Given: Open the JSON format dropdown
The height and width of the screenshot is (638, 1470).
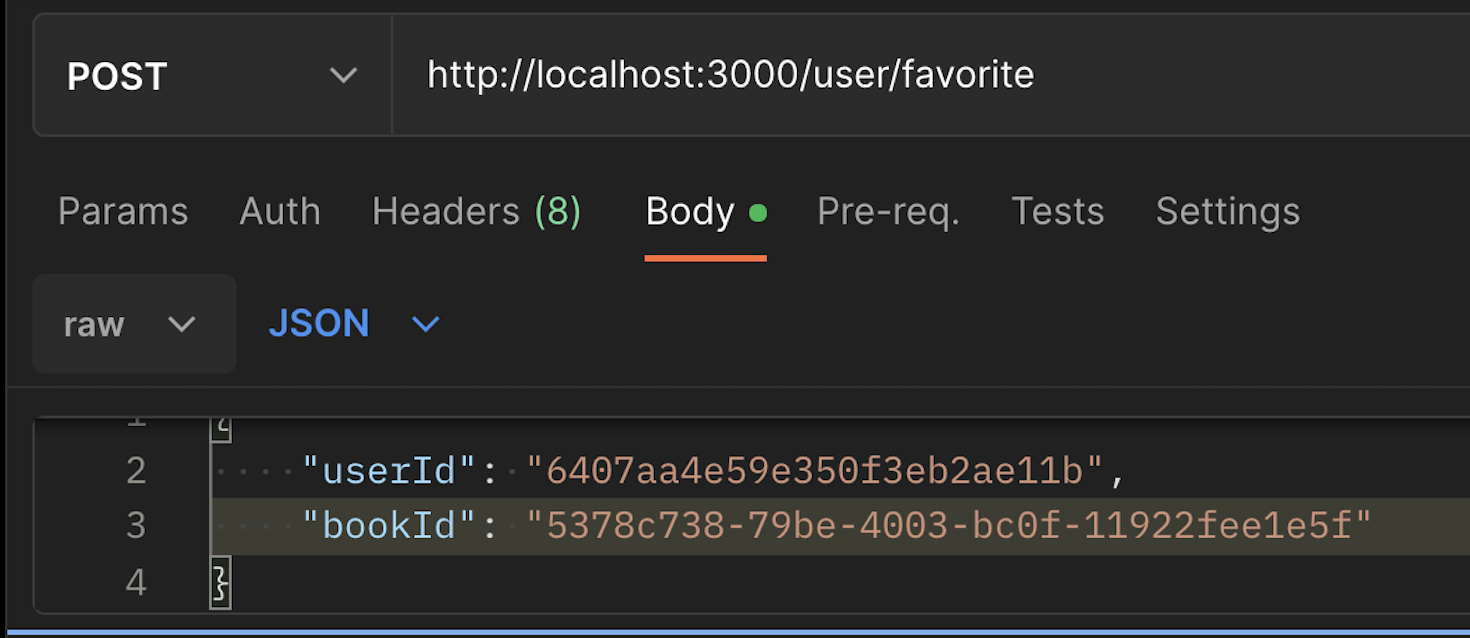Looking at the screenshot, I should click(x=354, y=324).
